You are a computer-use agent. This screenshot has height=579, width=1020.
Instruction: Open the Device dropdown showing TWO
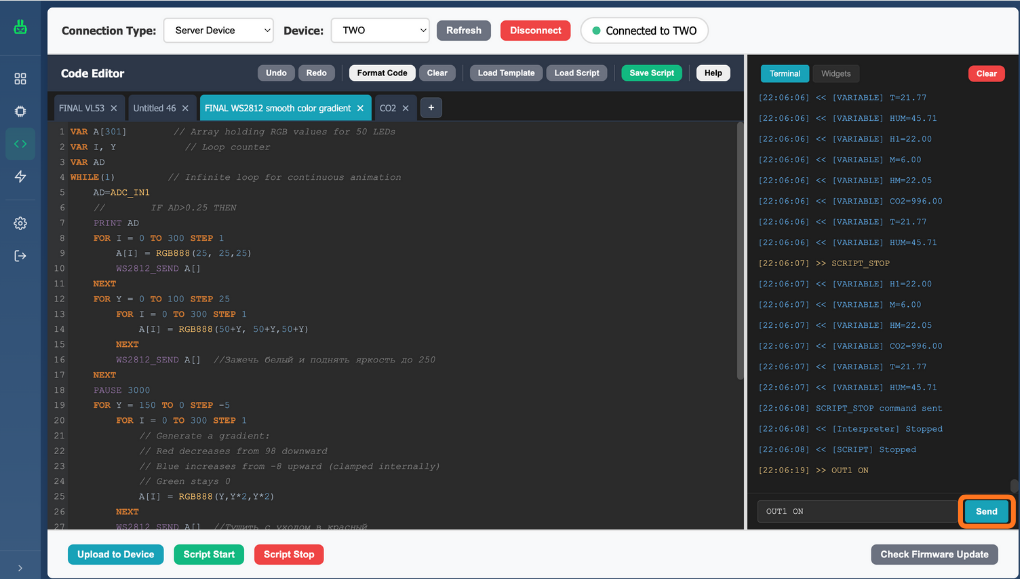(x=379, y=31)
